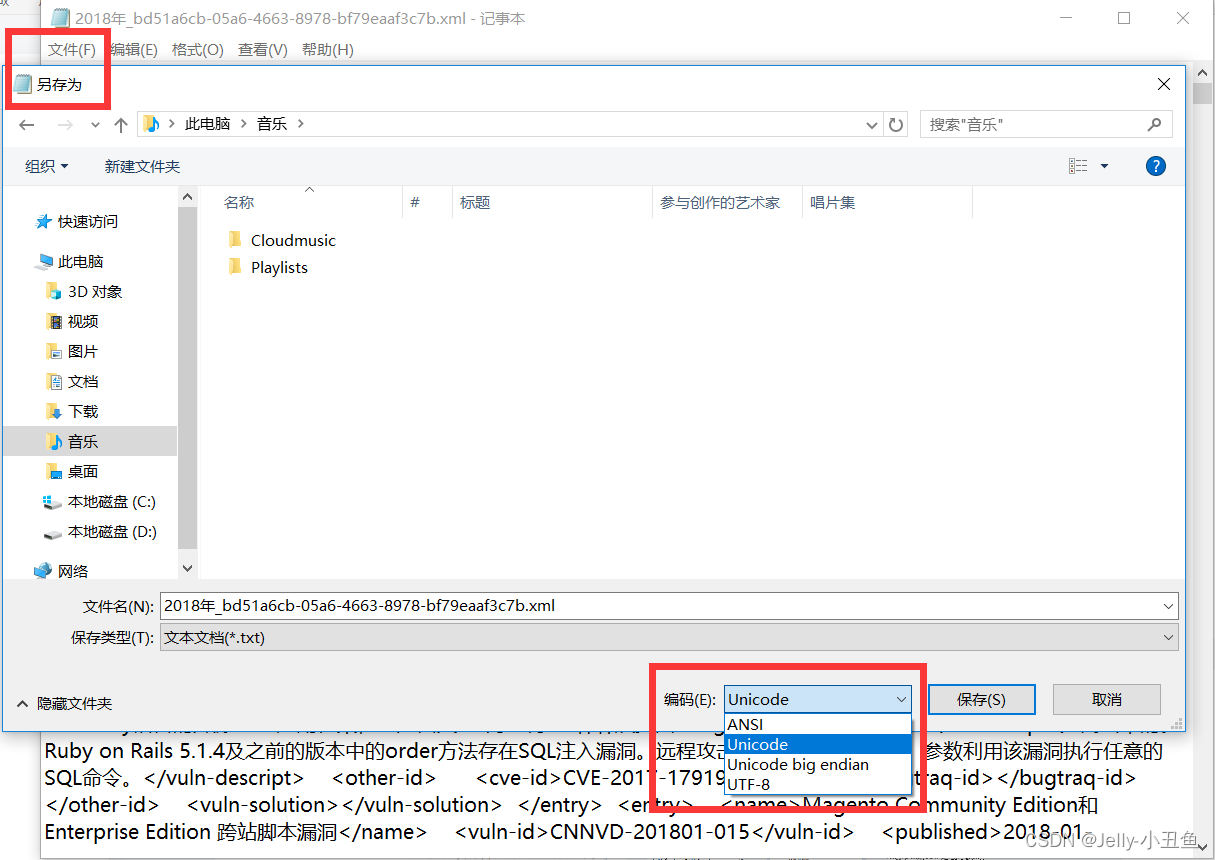Click the 编码(E) Unicode combo box
The width and height of the screenshot is (1215, 860).
(818, 699)
